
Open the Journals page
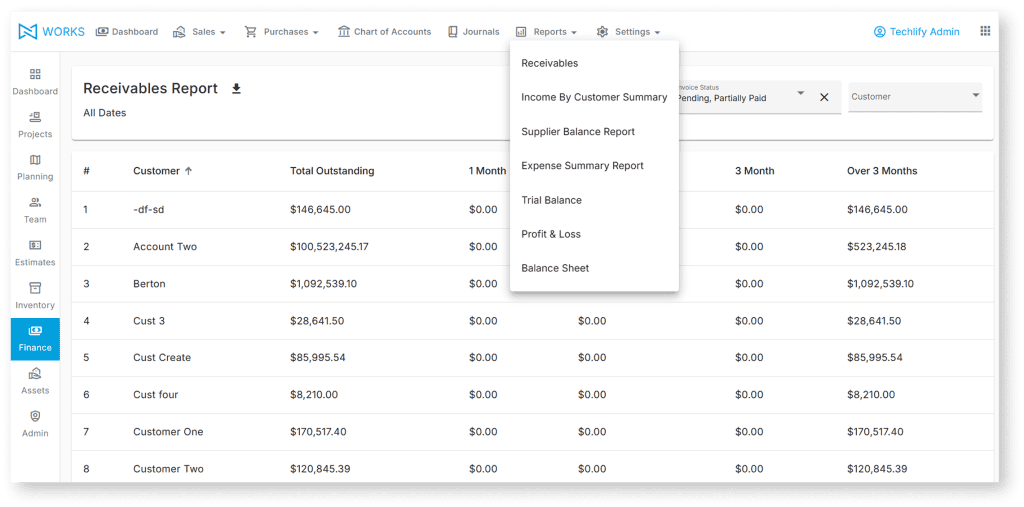point(473,31)
